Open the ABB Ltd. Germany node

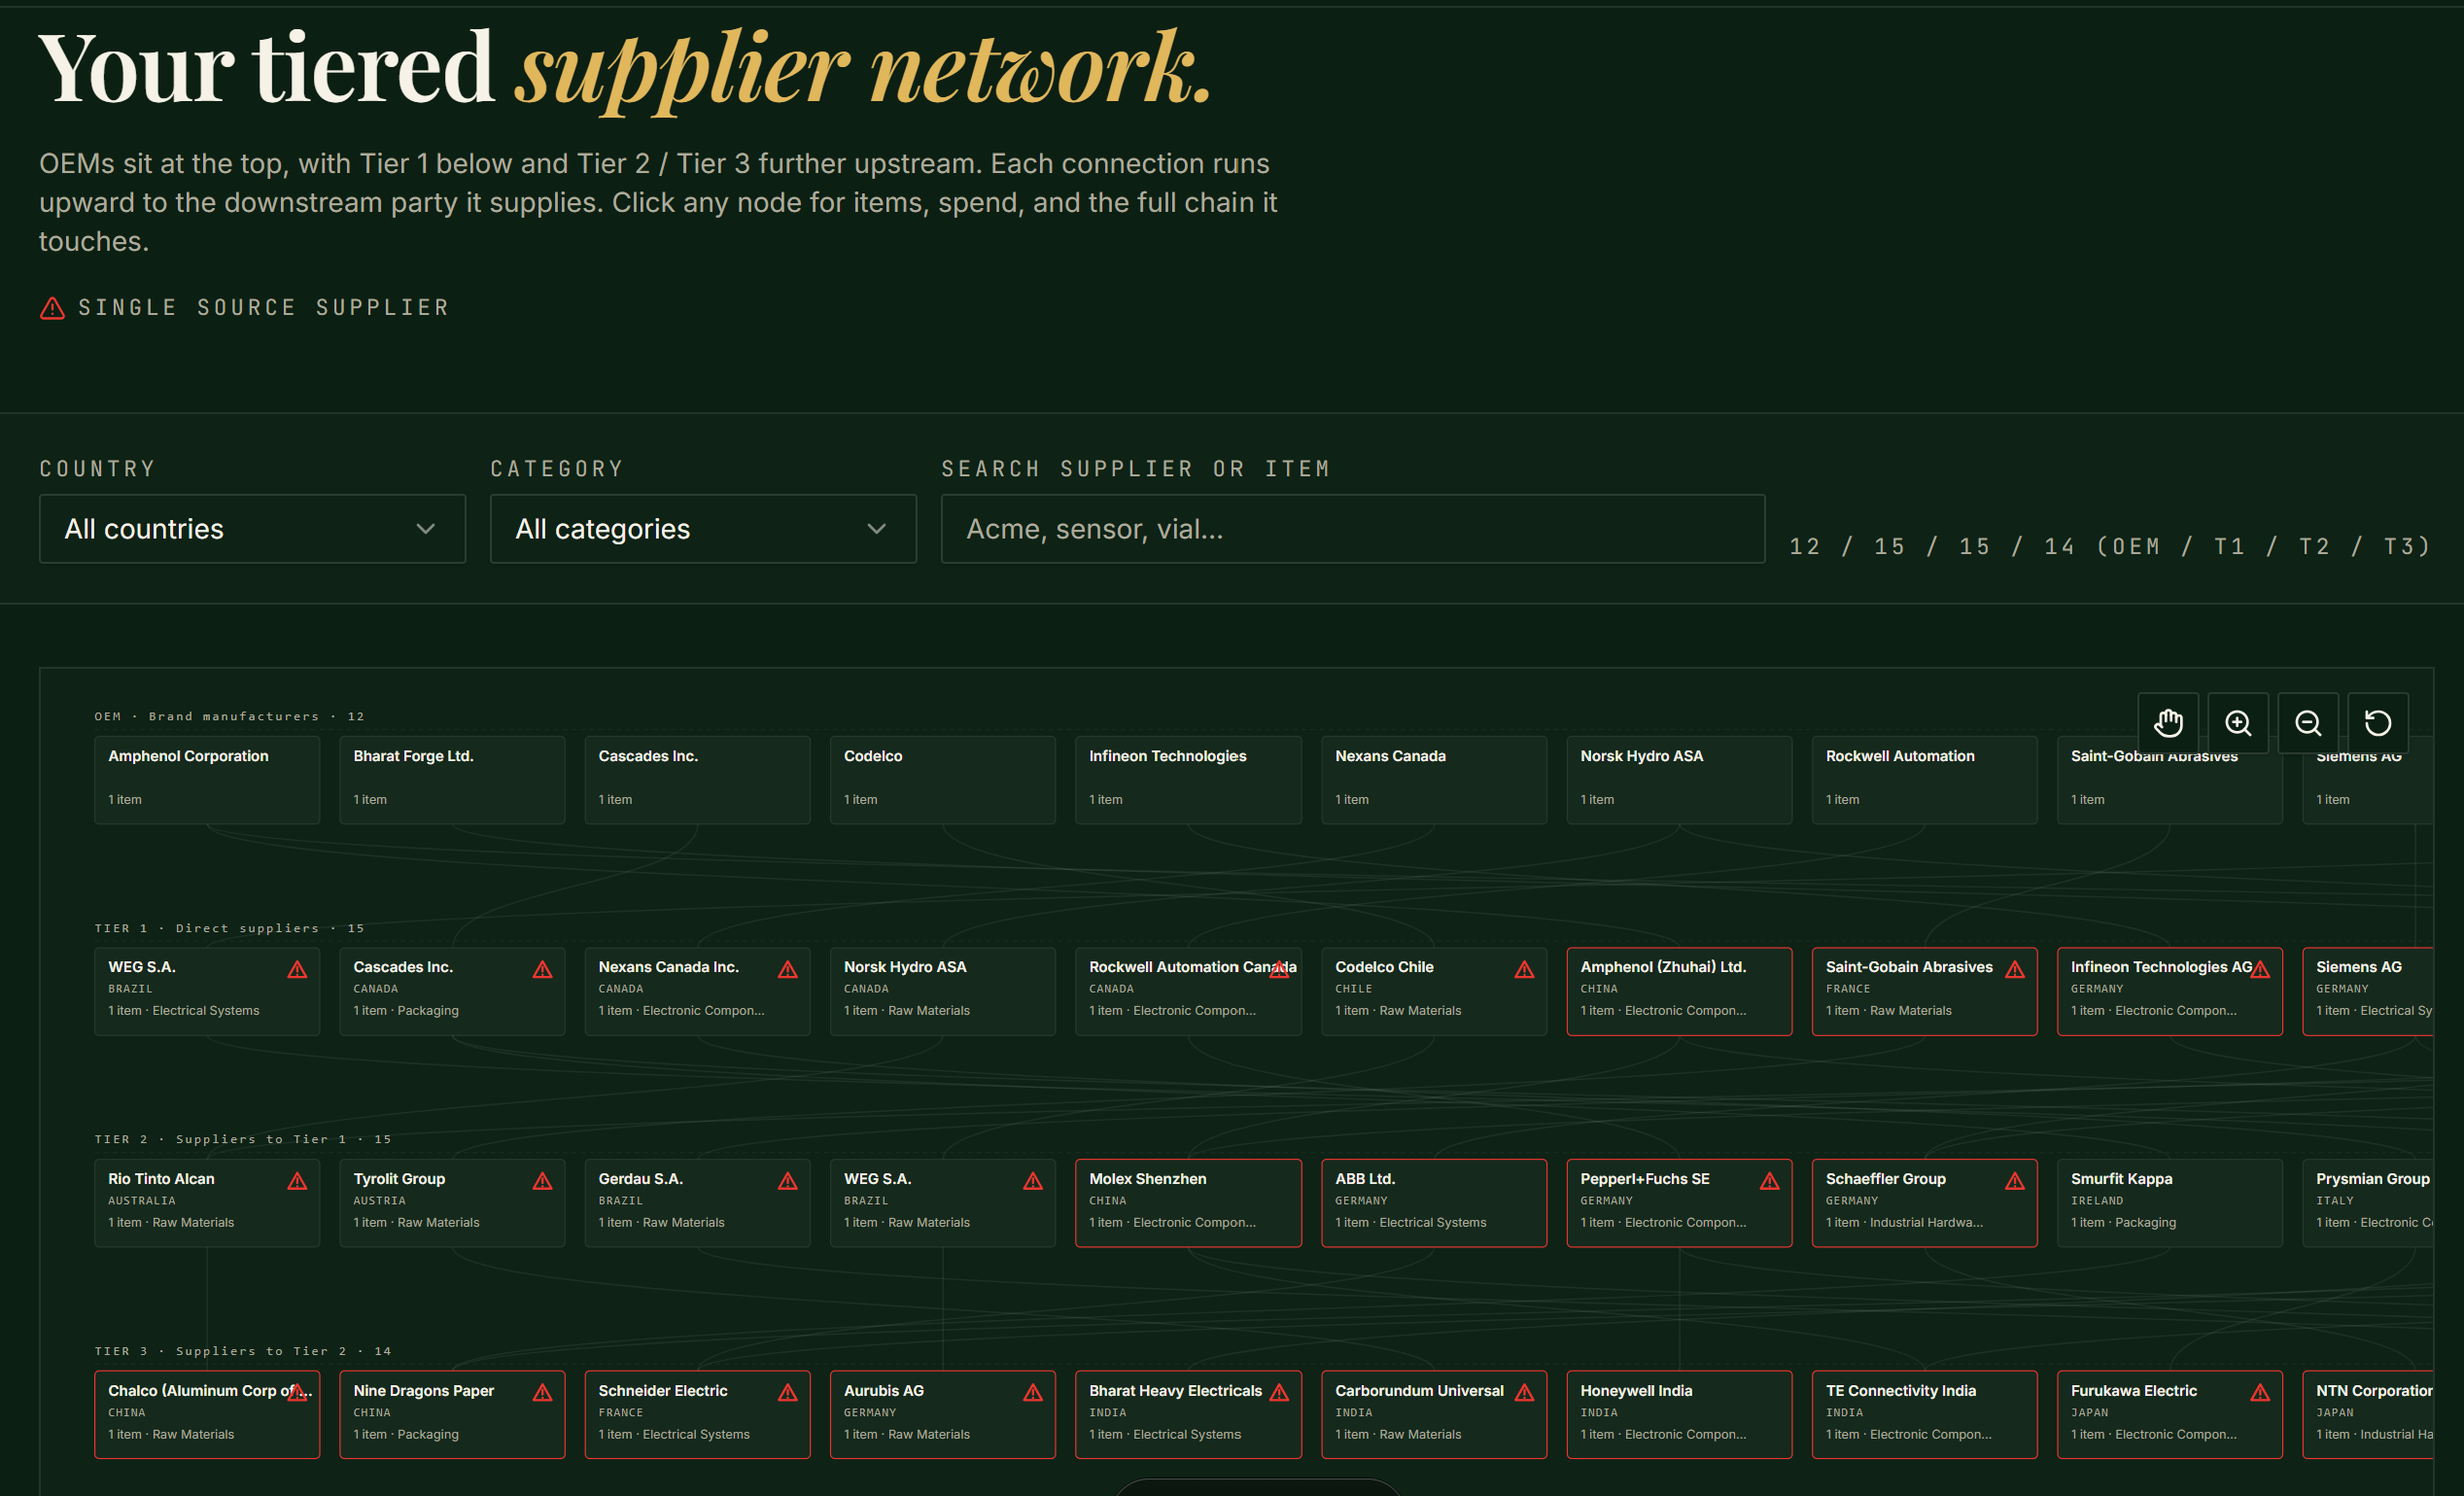(x=1434, y=1203)
